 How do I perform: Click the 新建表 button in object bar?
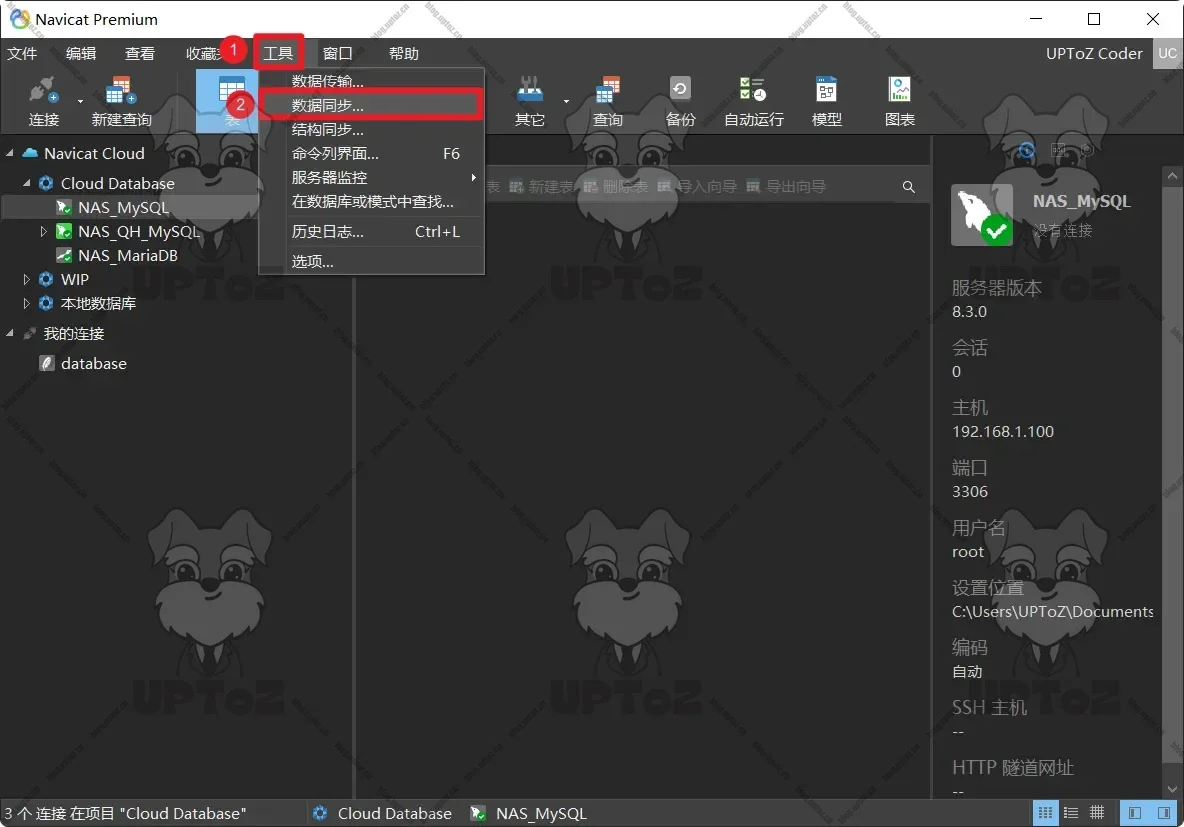click(x=541, y=187)
